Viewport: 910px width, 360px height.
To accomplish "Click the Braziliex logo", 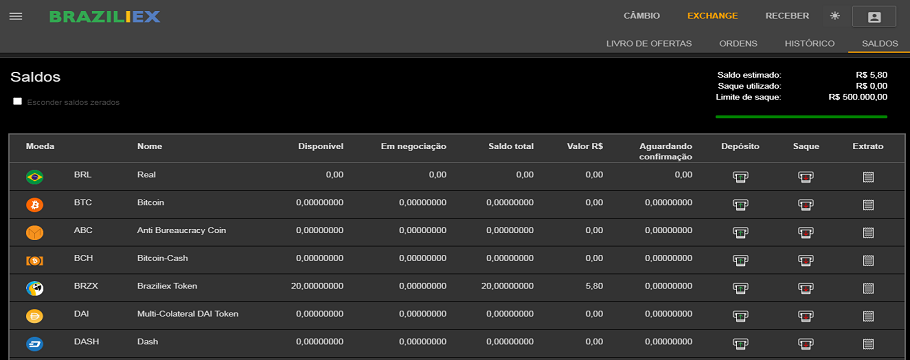I will [104, 16].
